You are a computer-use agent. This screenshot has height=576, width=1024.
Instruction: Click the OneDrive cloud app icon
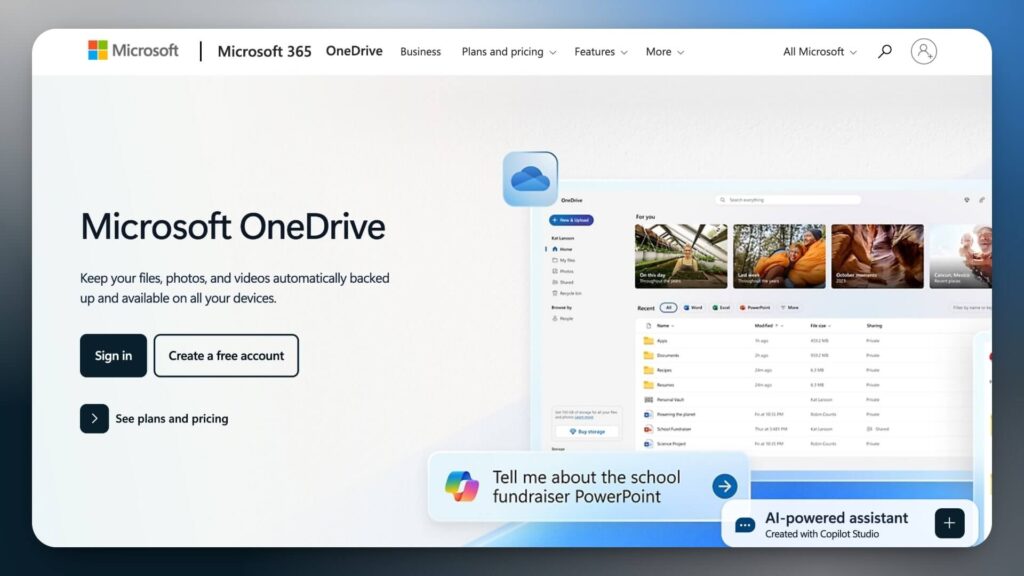(x=531, y=178)
